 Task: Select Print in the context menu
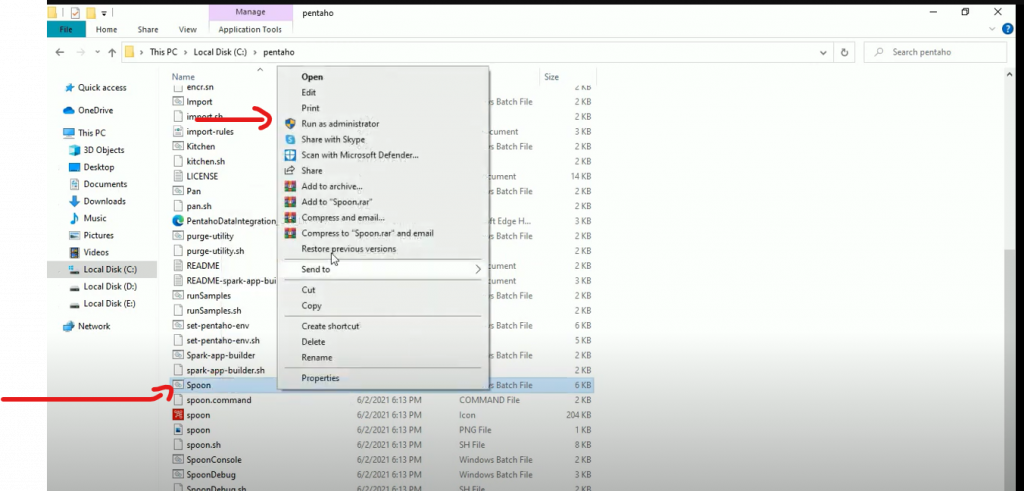(x=310, y=108)
